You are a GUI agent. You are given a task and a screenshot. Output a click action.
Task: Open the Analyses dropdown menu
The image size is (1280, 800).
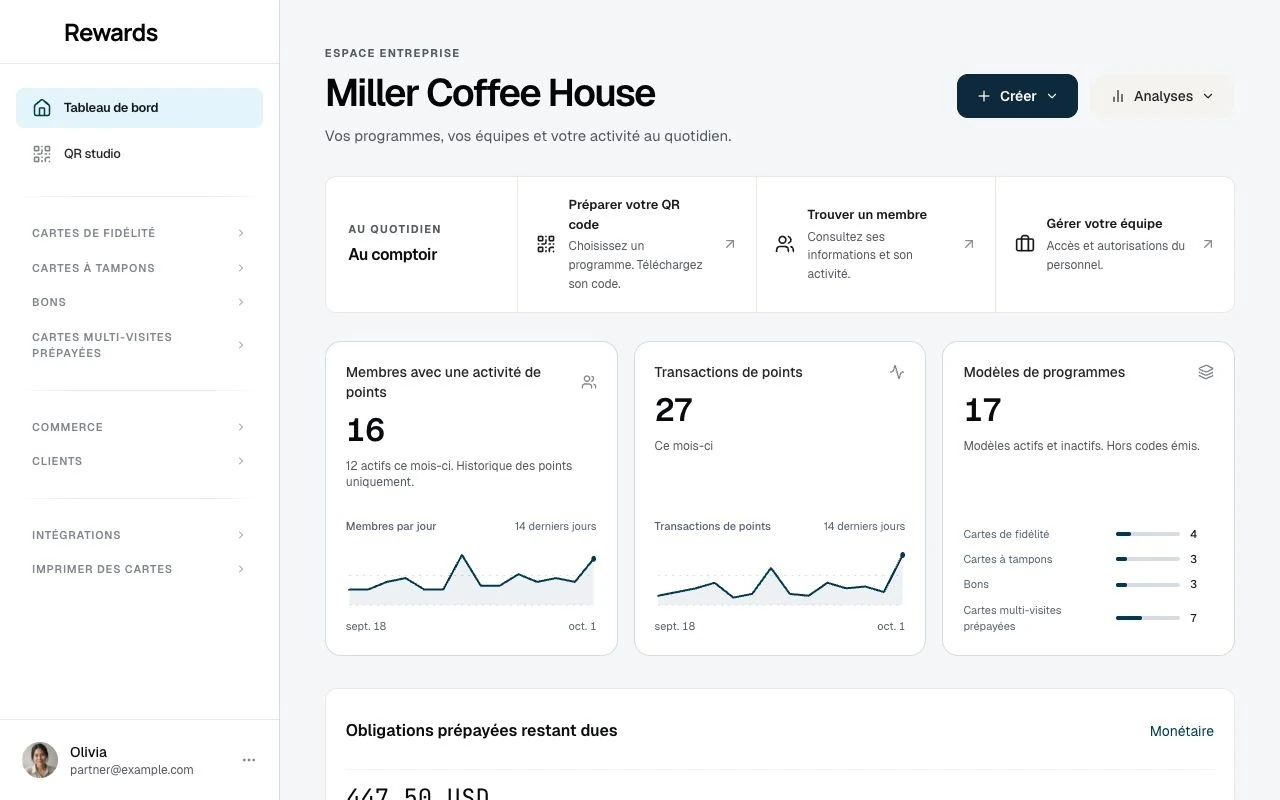[x=1162, y=96]
